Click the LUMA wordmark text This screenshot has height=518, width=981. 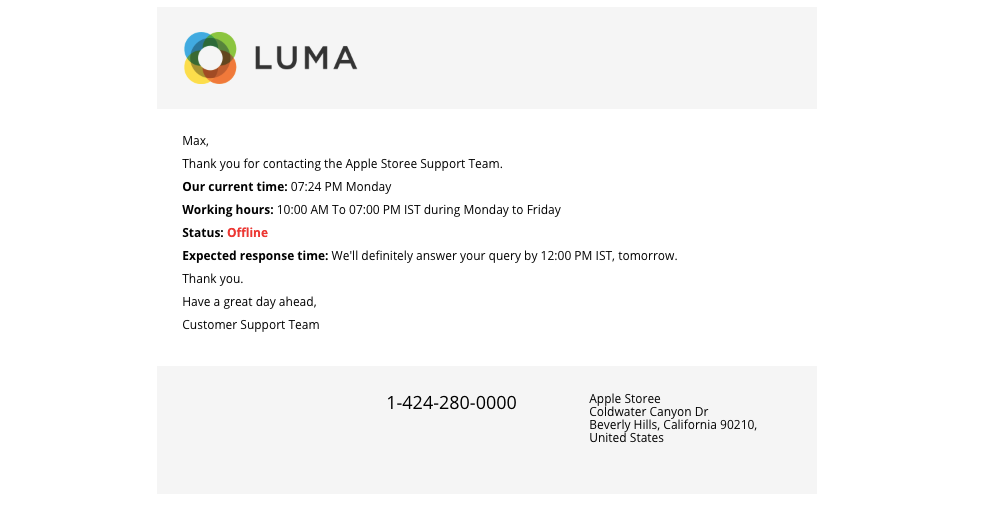(x=306, y=58)
